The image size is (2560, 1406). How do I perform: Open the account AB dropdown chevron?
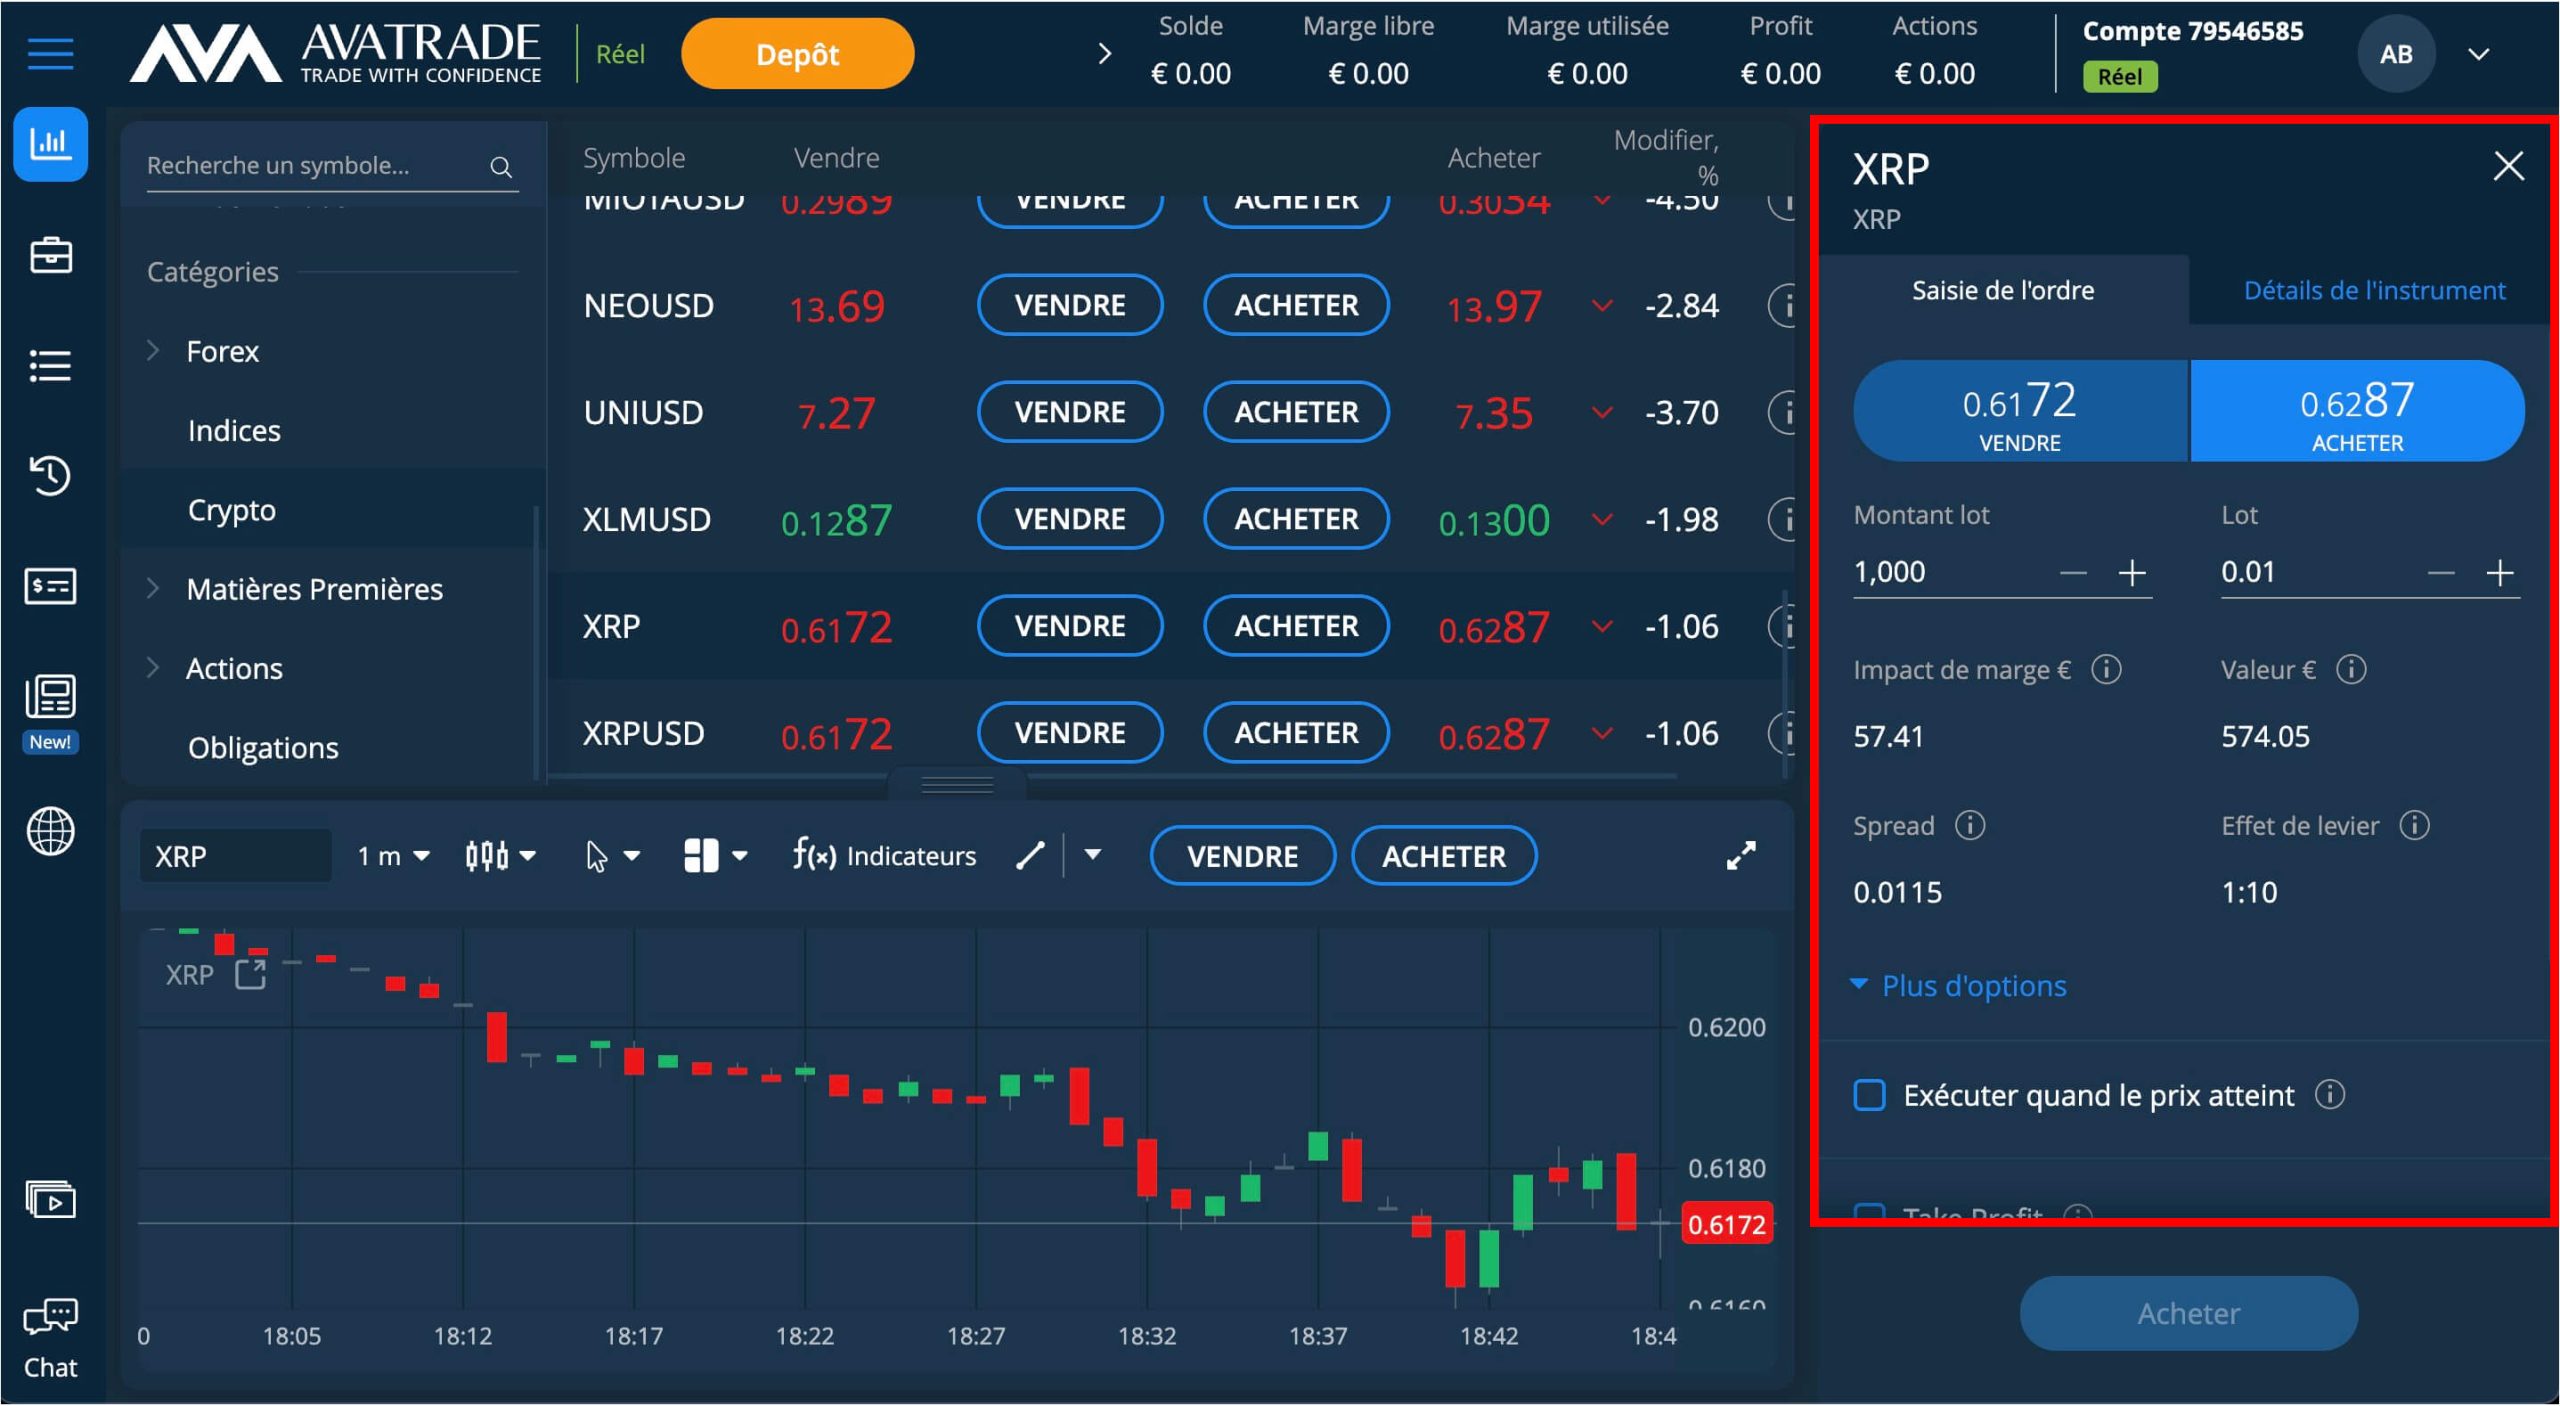2478,54
